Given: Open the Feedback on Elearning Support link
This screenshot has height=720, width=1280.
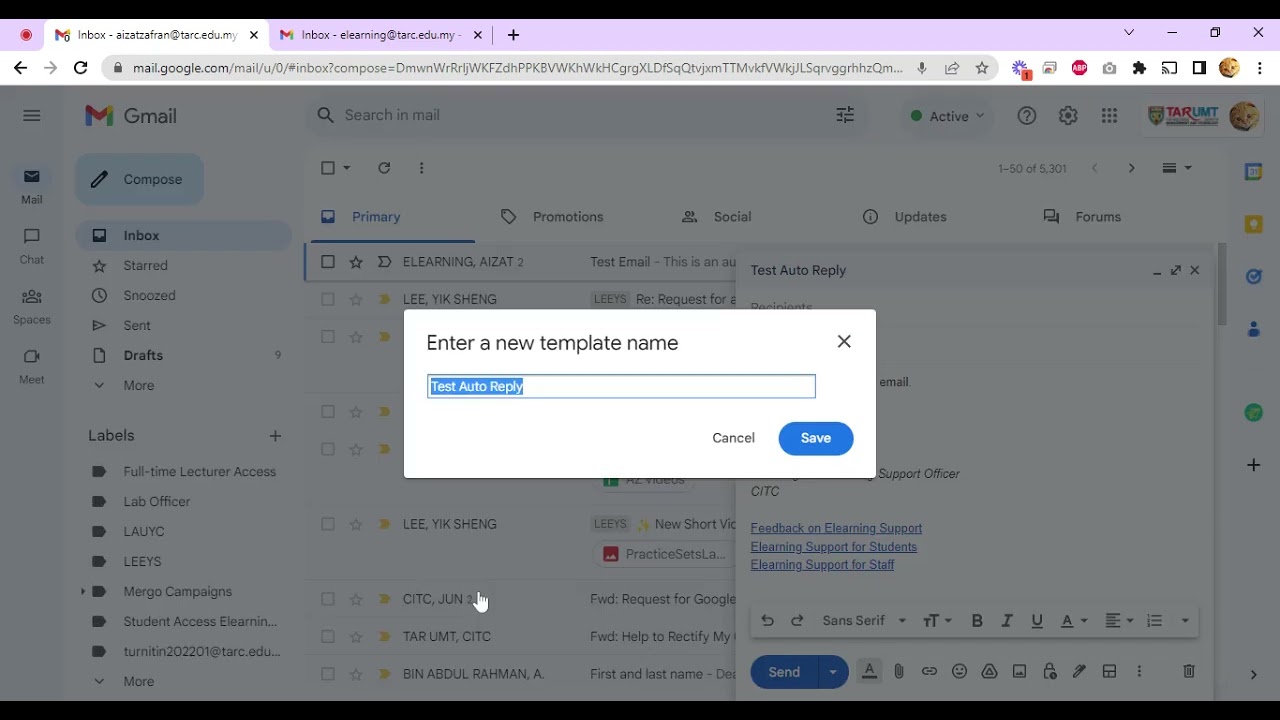Looking at the screenshot, I should [836, 528].
